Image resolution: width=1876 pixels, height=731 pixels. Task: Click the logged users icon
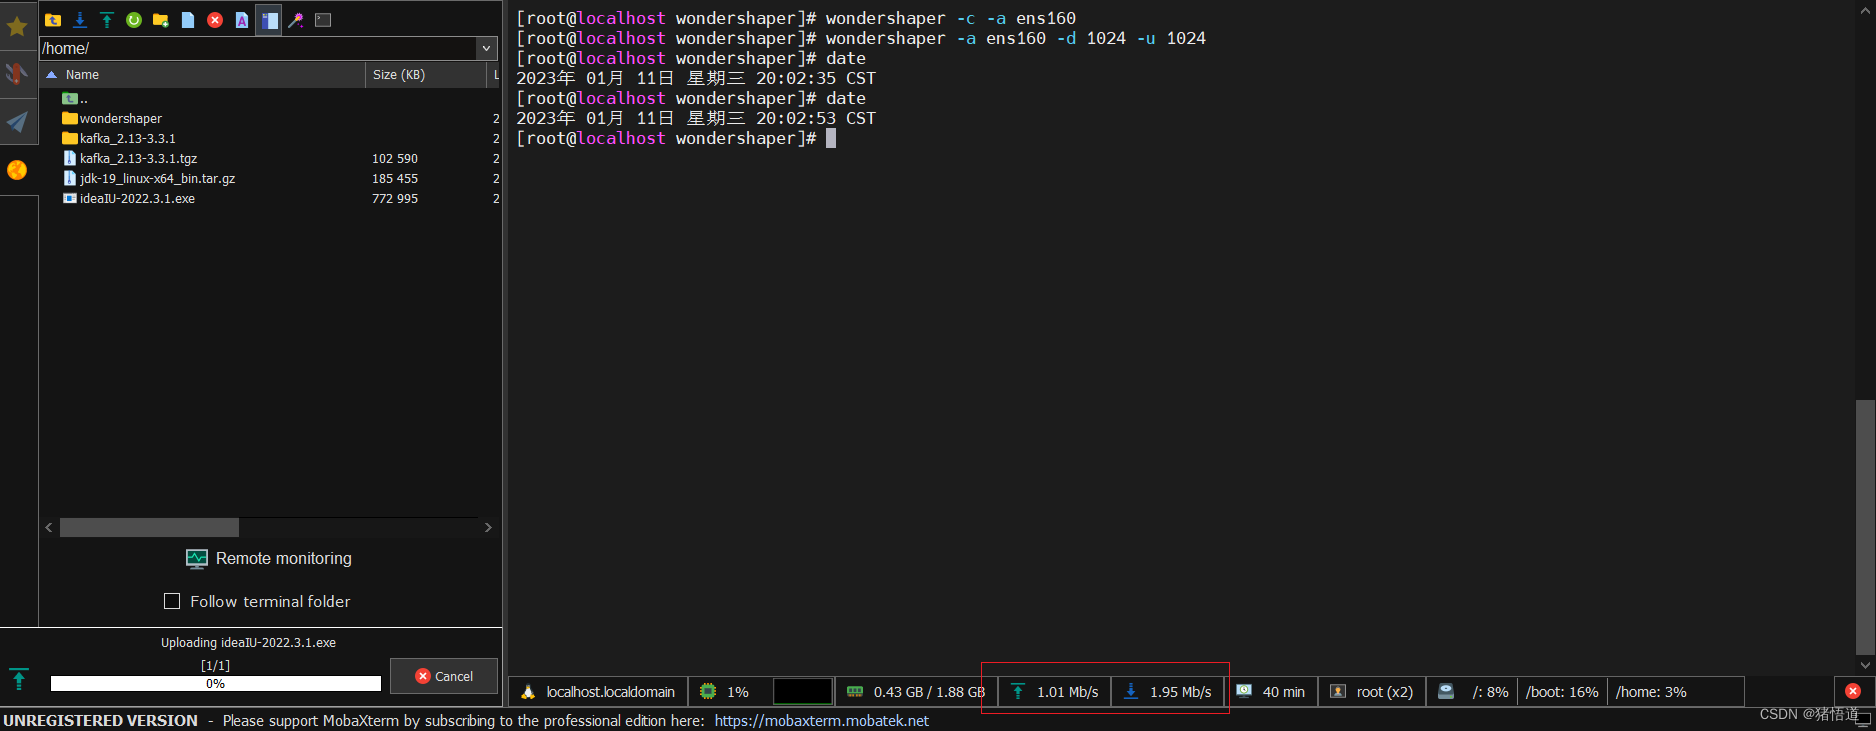[x=1338, y=691]
